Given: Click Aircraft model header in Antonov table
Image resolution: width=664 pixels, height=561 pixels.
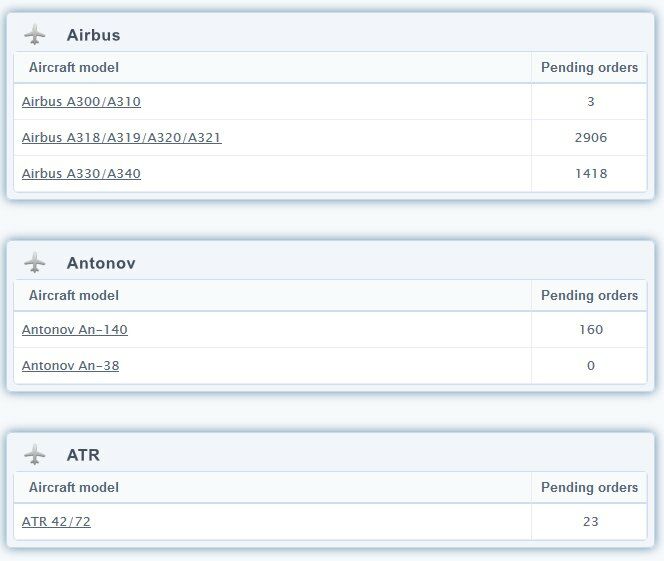Looking at the screenshot, I should (74, 296).
